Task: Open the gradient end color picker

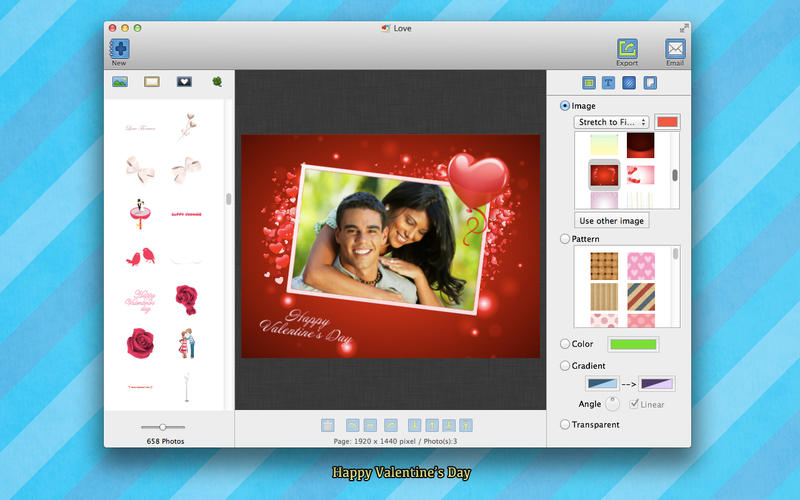Action: click(656, 383)
